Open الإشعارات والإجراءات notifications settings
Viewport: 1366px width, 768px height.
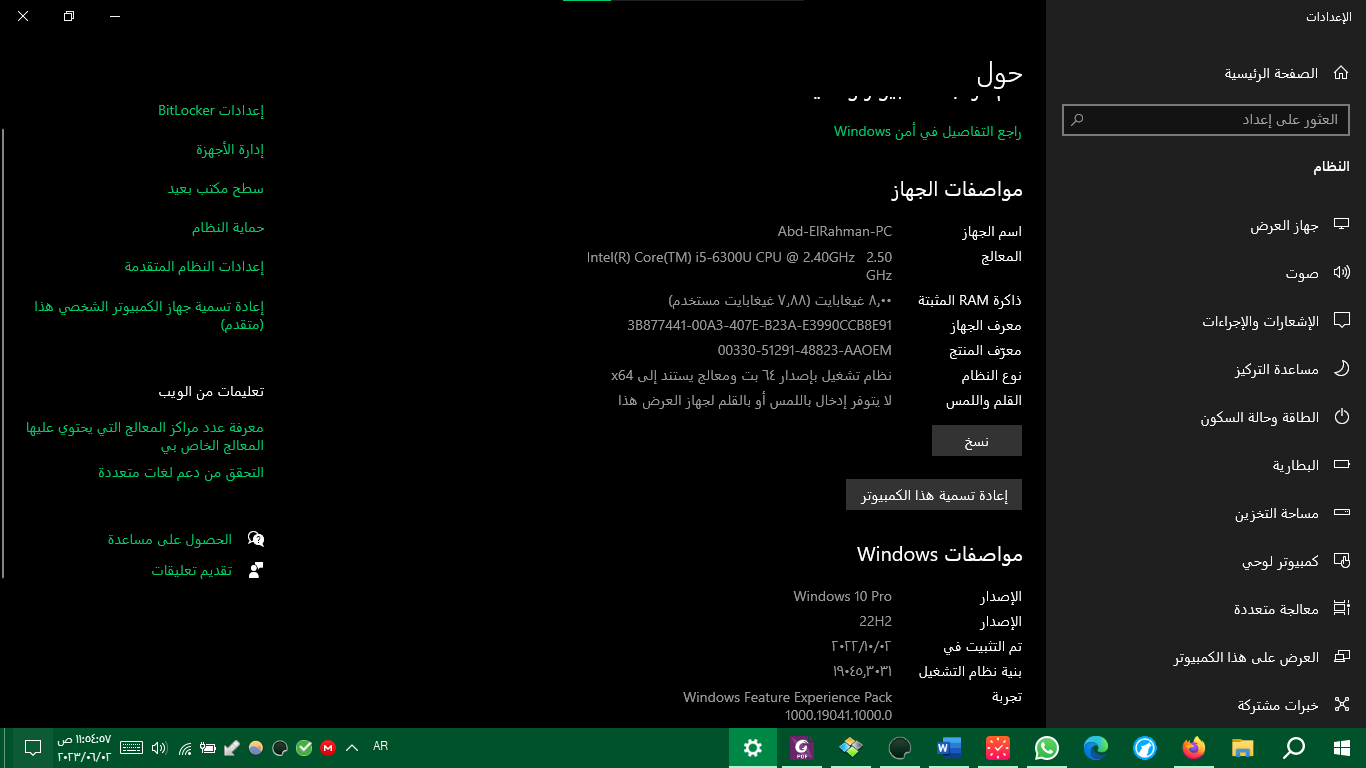pos(1276,321)
